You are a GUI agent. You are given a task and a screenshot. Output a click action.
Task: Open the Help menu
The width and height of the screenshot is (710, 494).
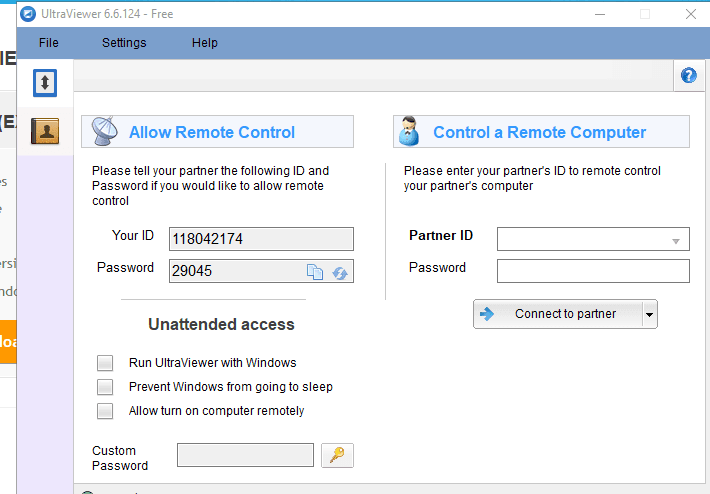[x=204, y=43]
